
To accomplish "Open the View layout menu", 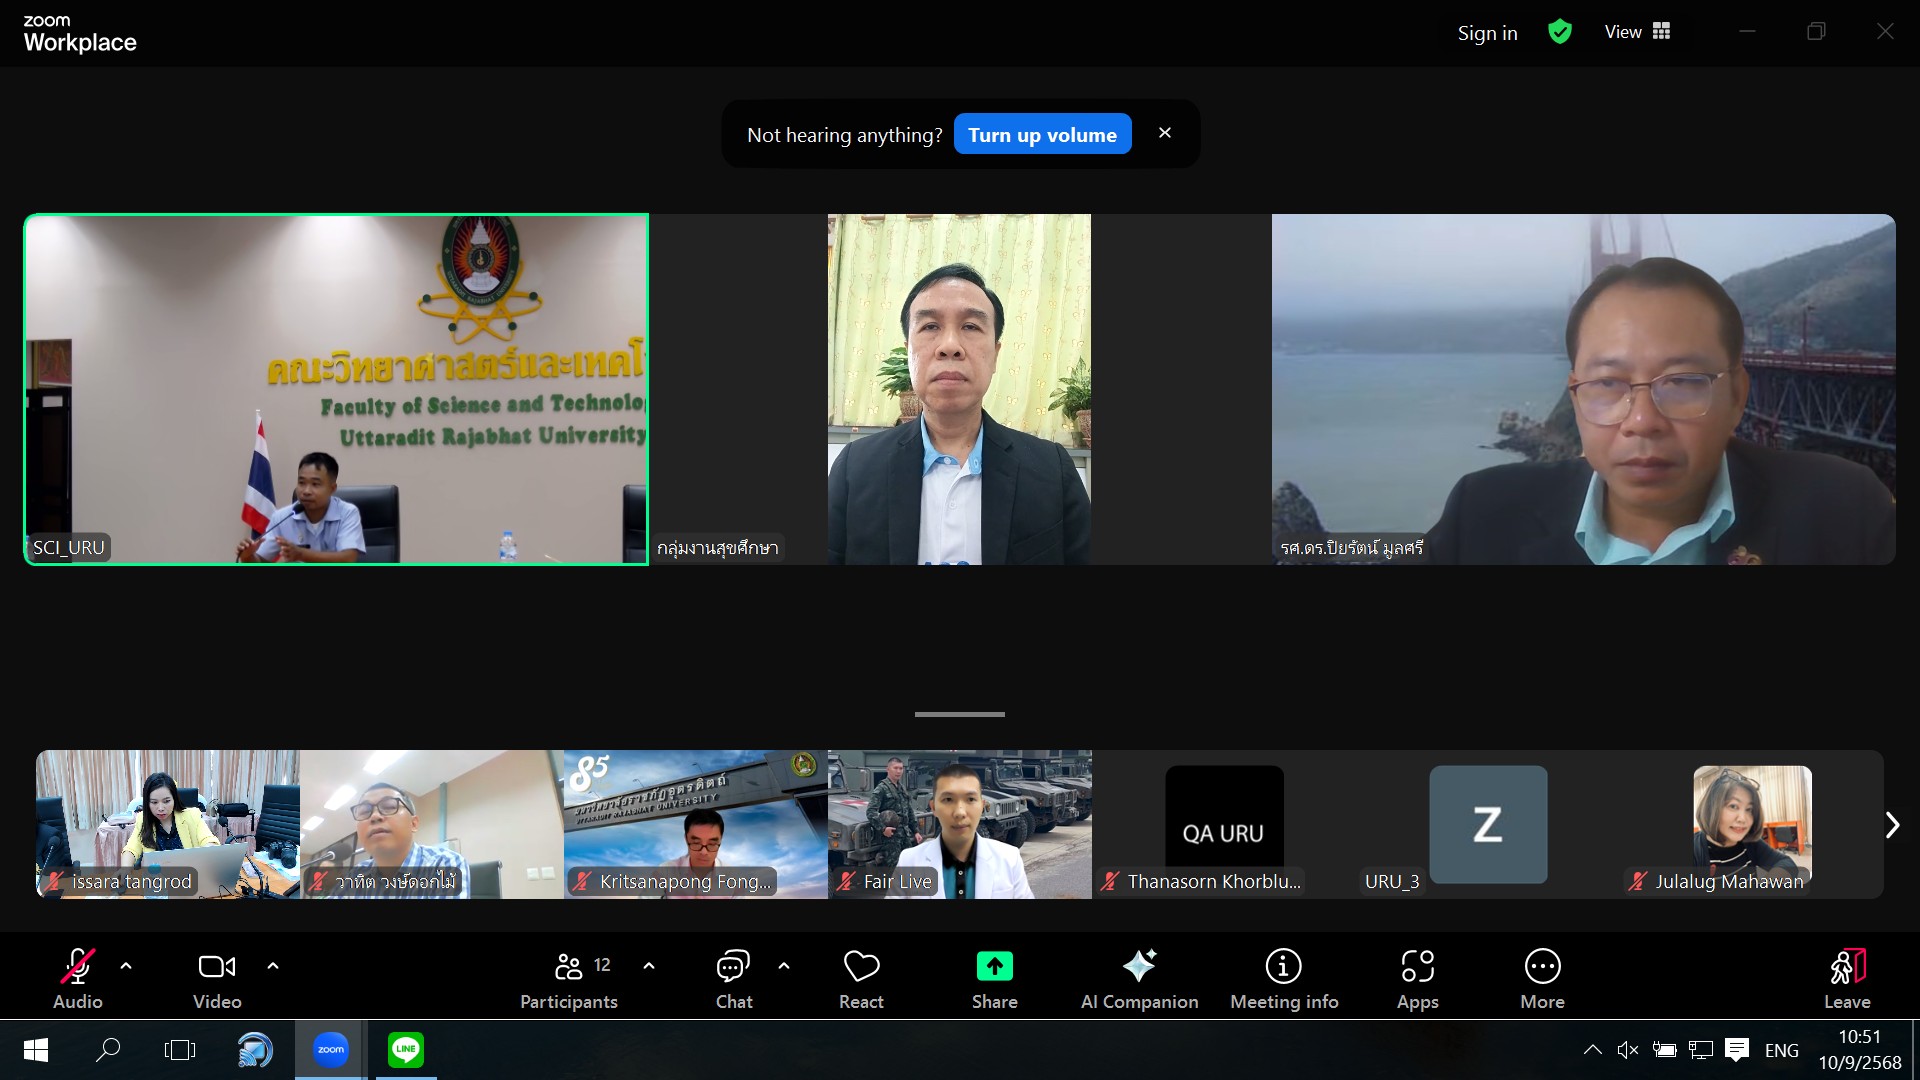I will pyautogui.click(x=1637, y=32).
